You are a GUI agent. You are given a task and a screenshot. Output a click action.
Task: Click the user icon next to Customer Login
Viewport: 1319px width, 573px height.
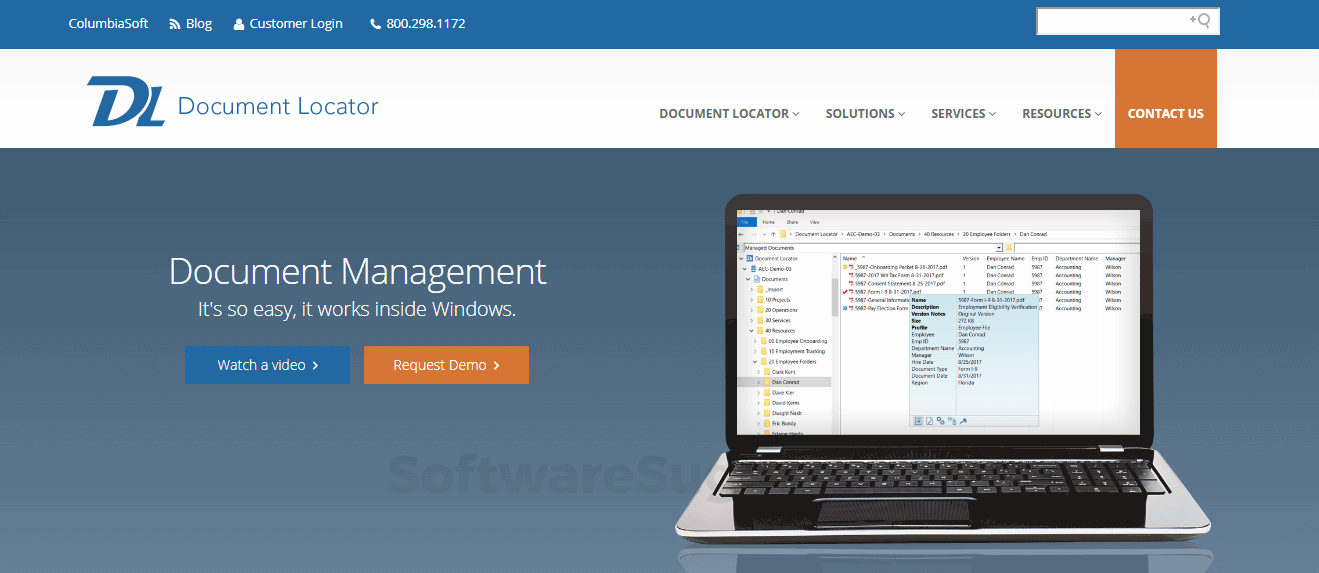[239, 24]
